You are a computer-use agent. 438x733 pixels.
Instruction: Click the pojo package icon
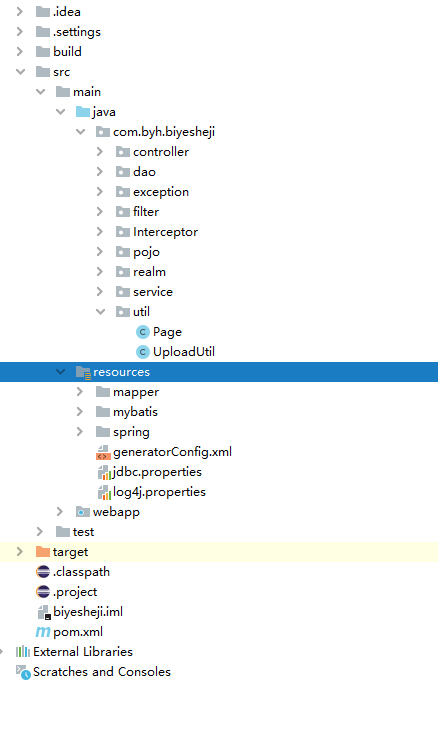click(122, 252)
